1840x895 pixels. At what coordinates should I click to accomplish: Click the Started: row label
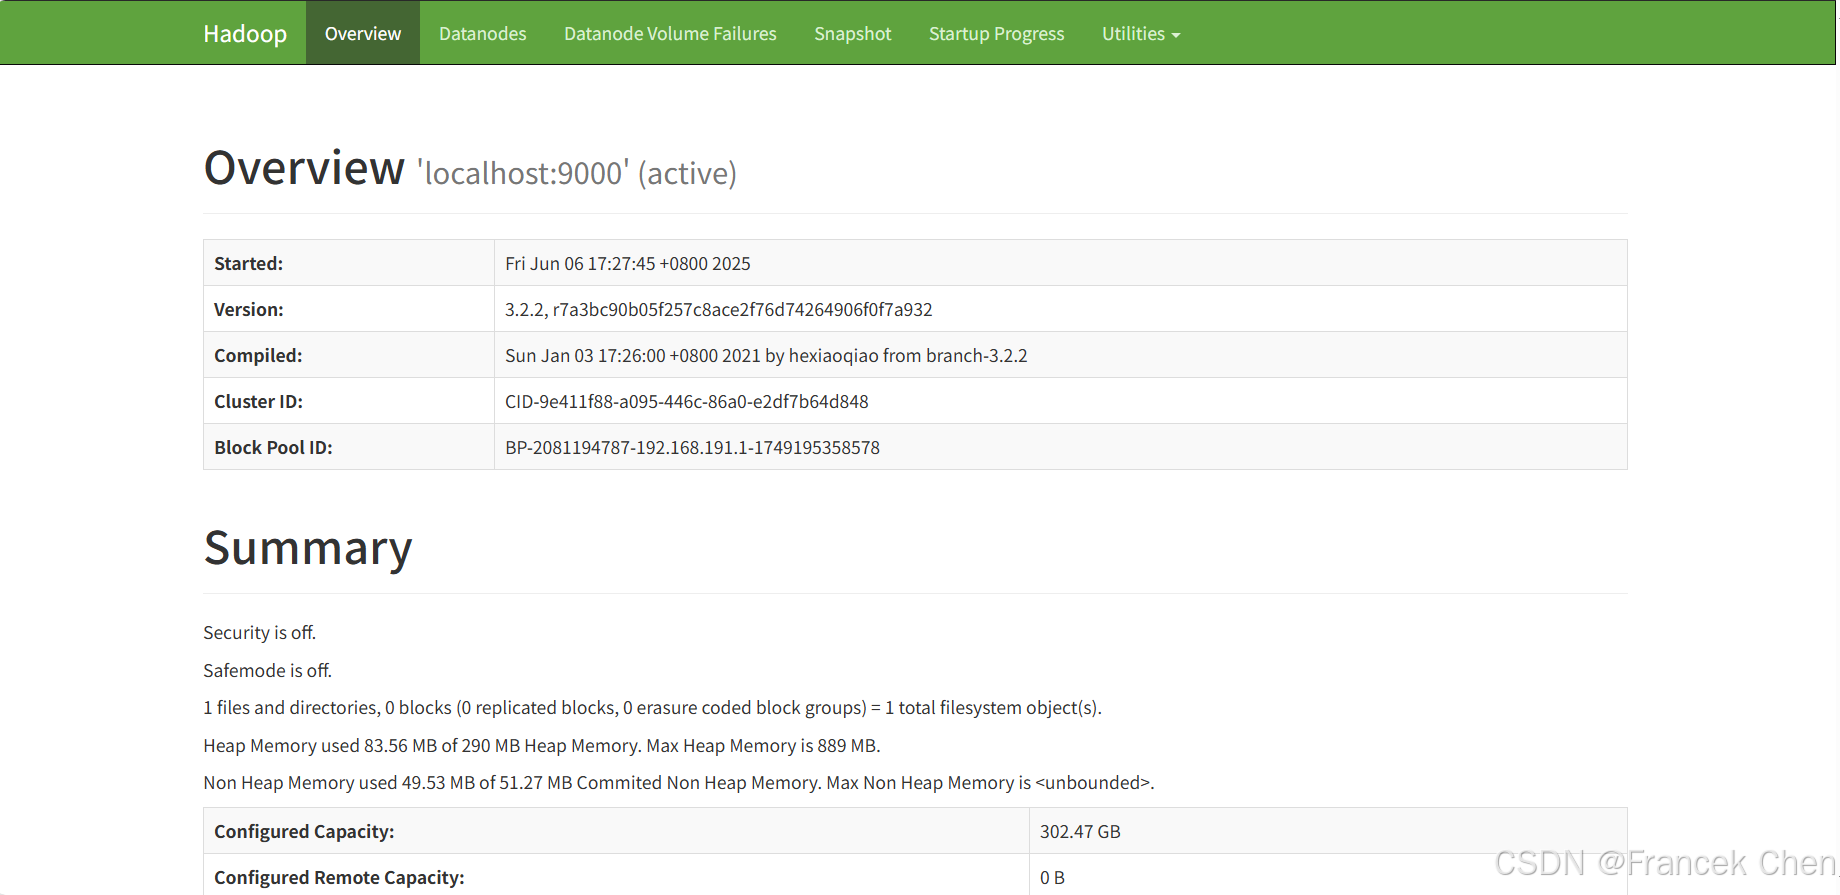(249, 263)
